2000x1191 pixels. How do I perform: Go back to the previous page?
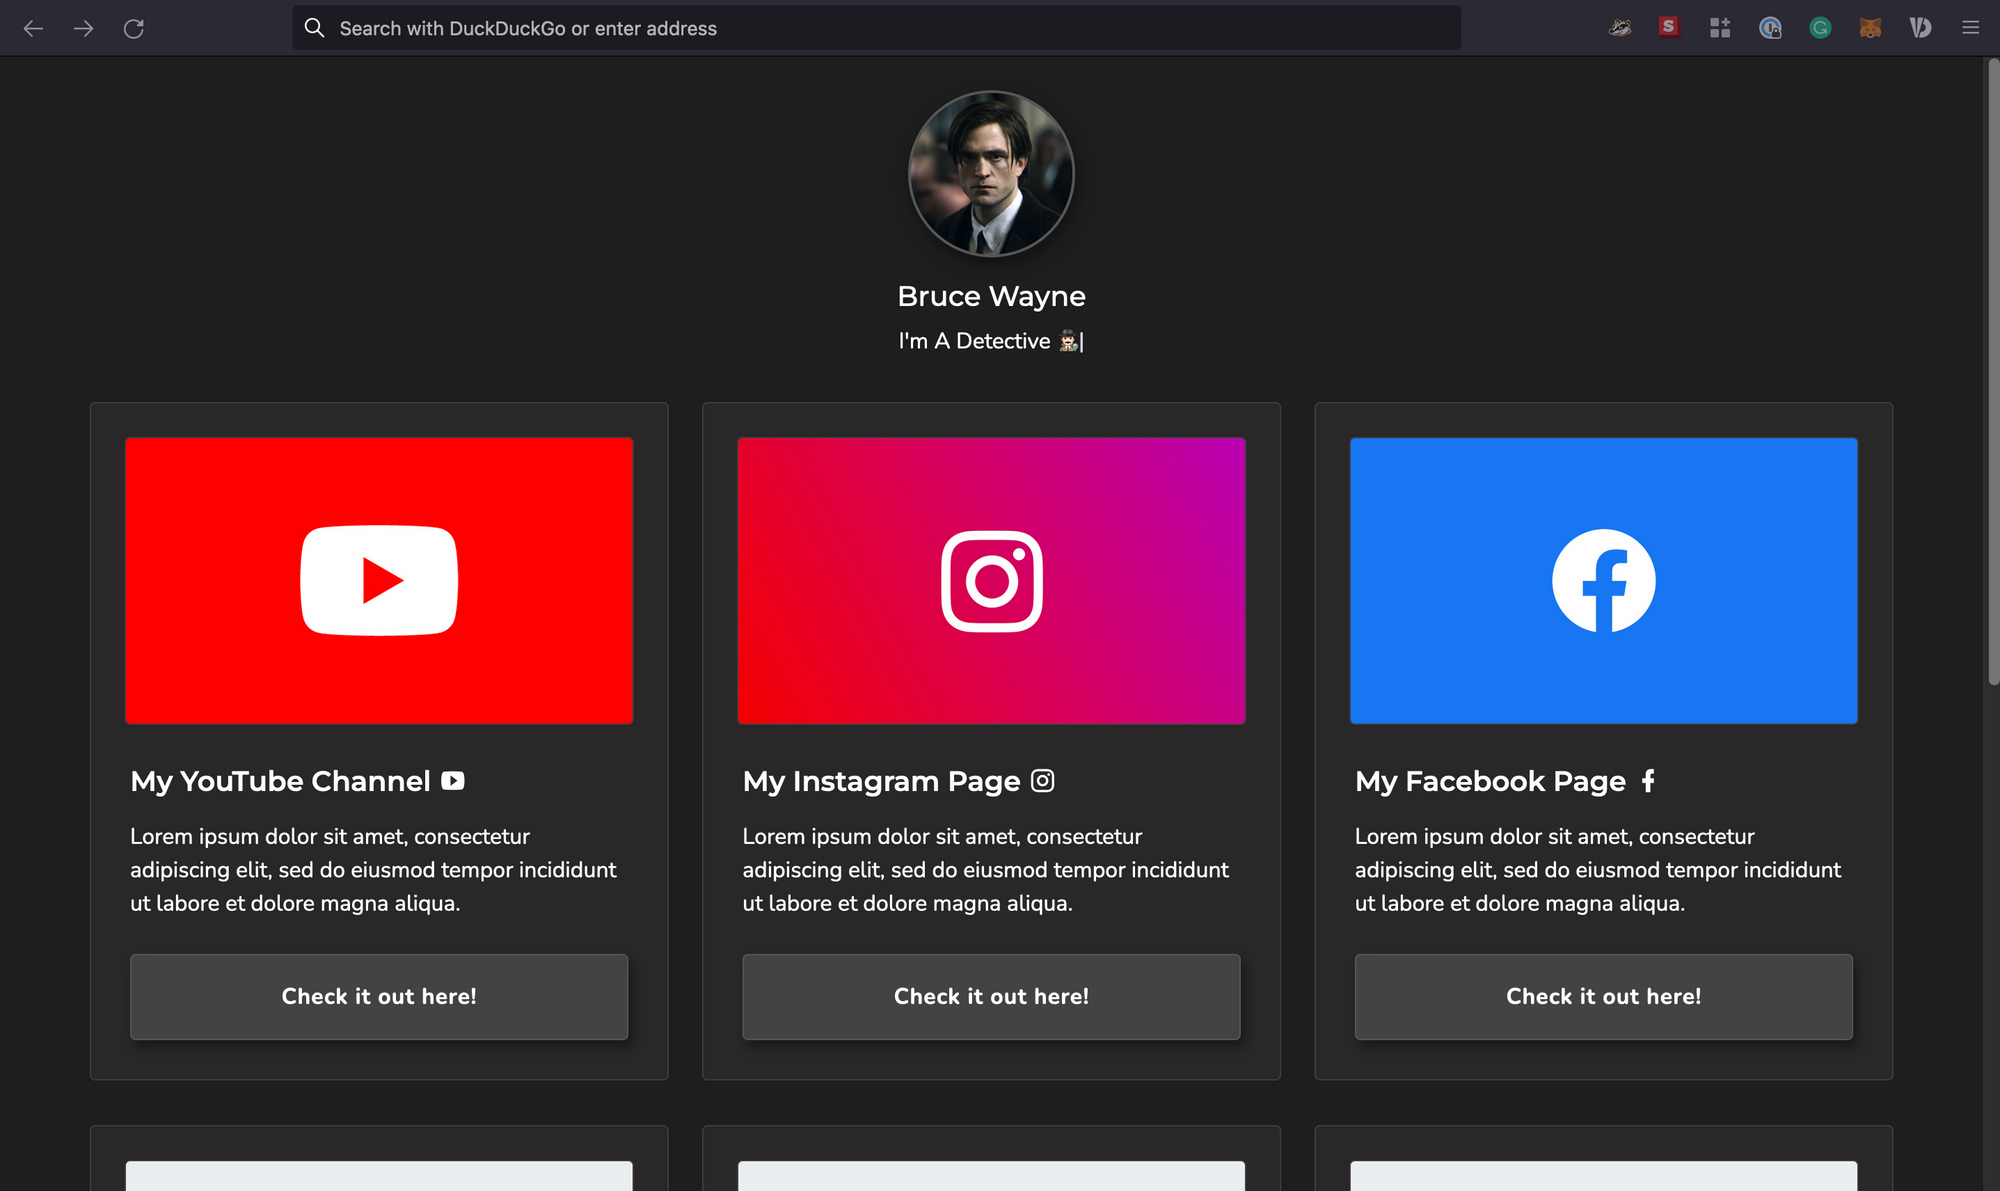pos(33,28)
